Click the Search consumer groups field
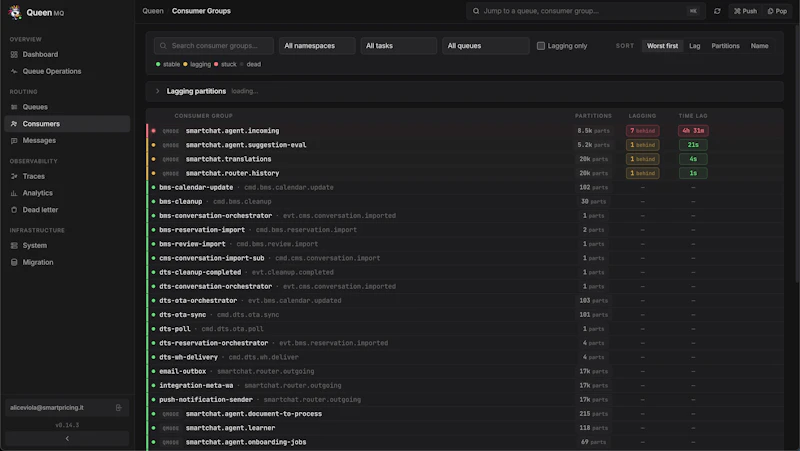The width and height of the screenshot is (800, 451). coord(214,46)
